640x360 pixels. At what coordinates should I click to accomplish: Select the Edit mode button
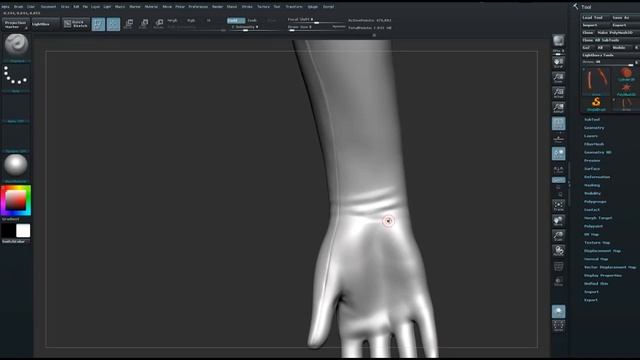(98, 24)
